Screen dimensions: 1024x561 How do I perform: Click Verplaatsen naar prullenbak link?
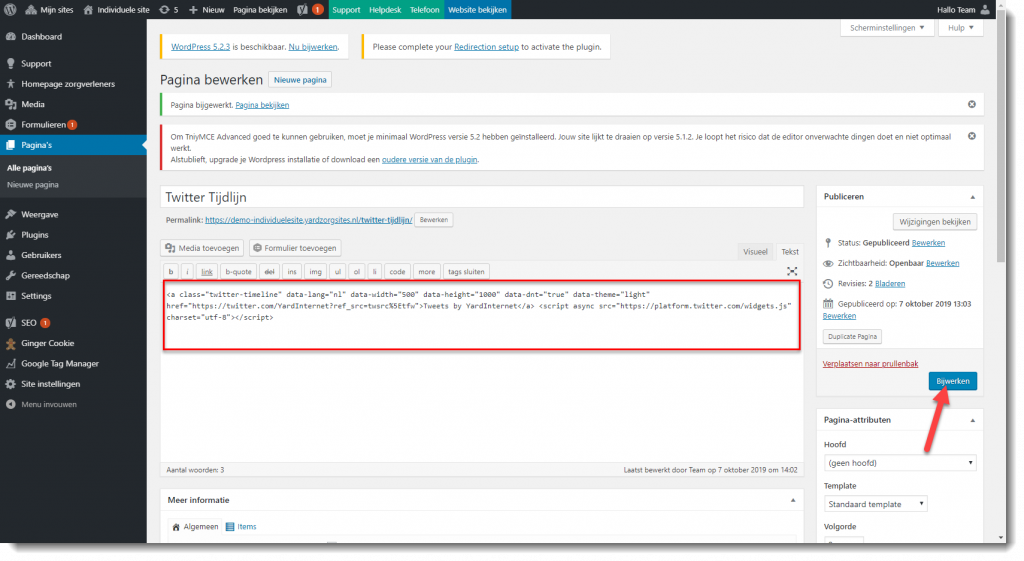tap(870, 364)
